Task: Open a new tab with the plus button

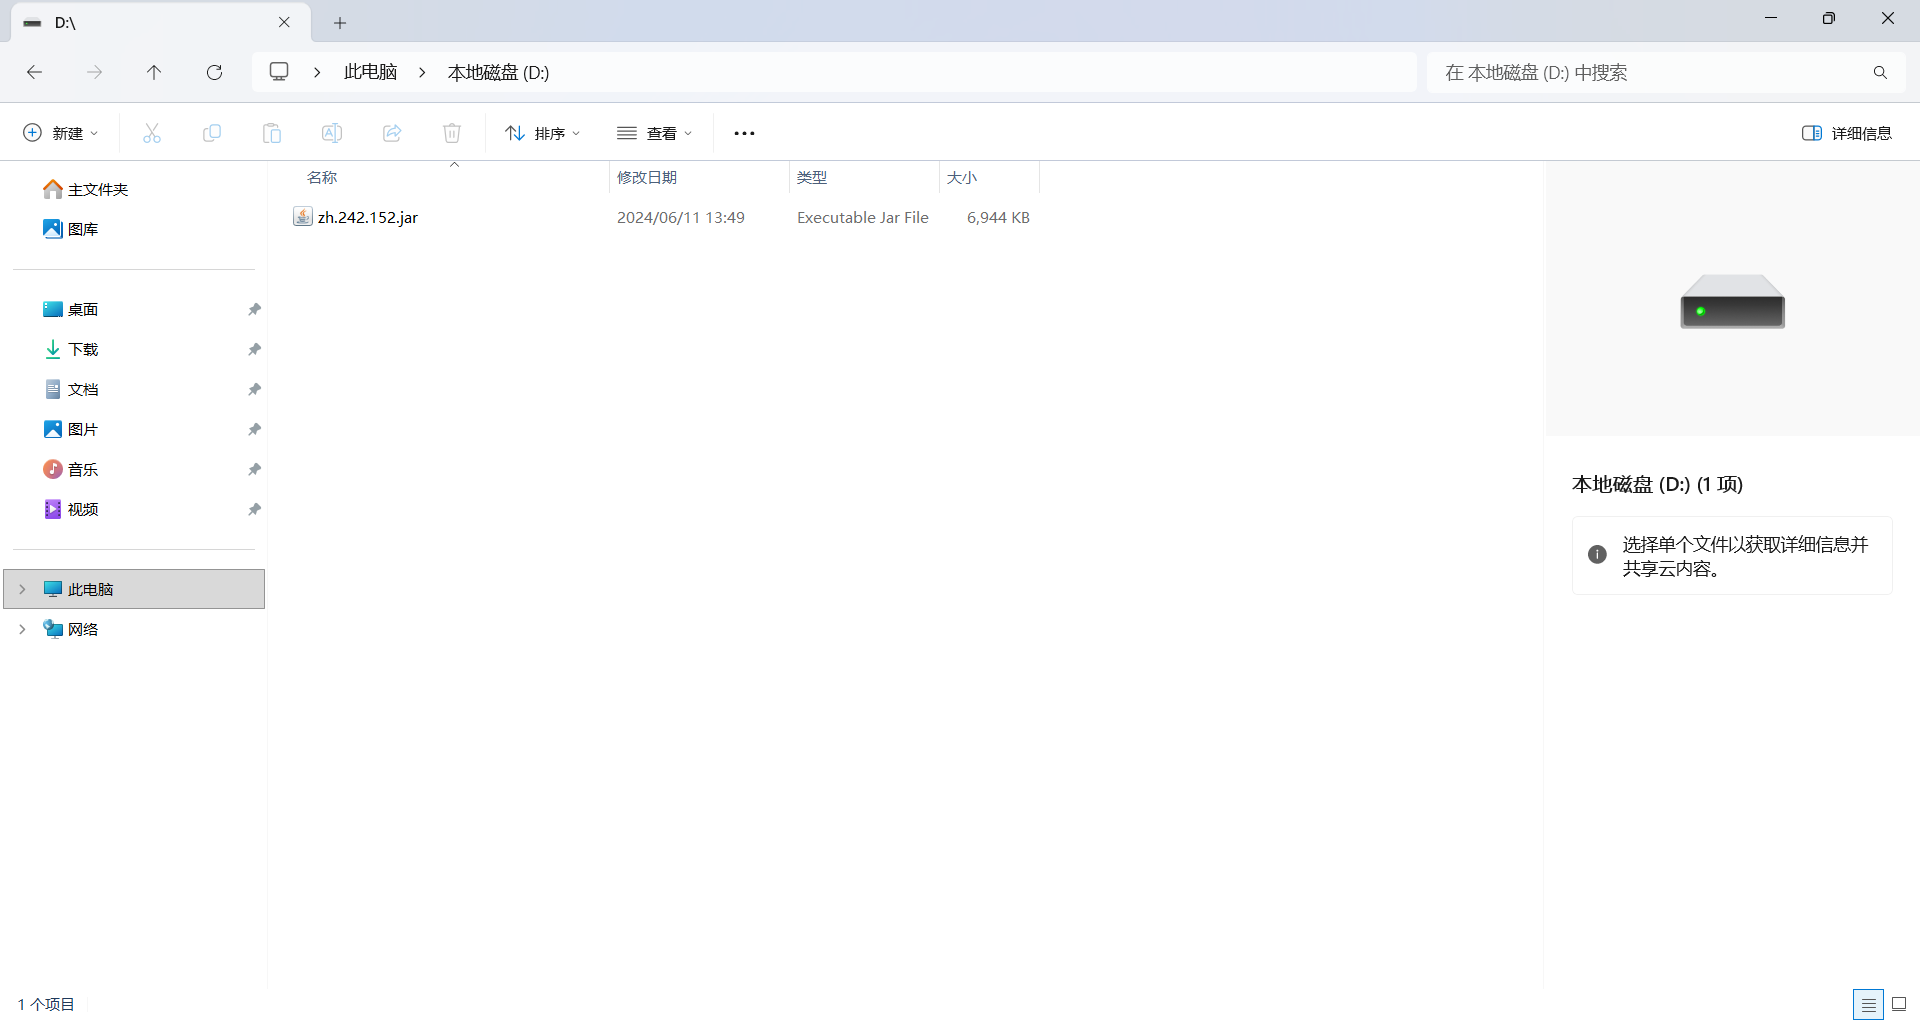Action: [x=340, y=22]
